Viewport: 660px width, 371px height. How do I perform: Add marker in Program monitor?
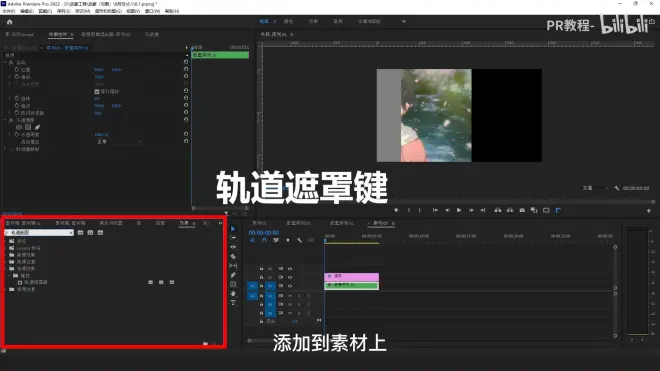[396, 210]
